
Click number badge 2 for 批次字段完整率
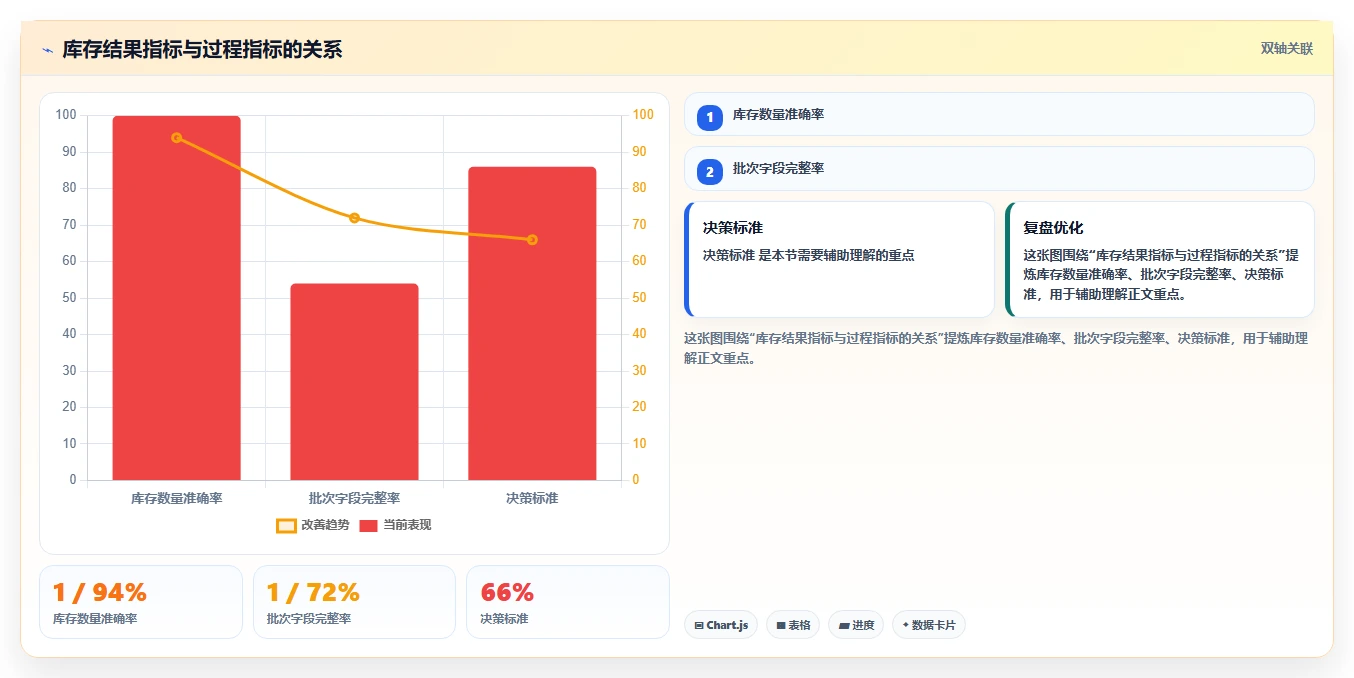click(x=710, y=172)
